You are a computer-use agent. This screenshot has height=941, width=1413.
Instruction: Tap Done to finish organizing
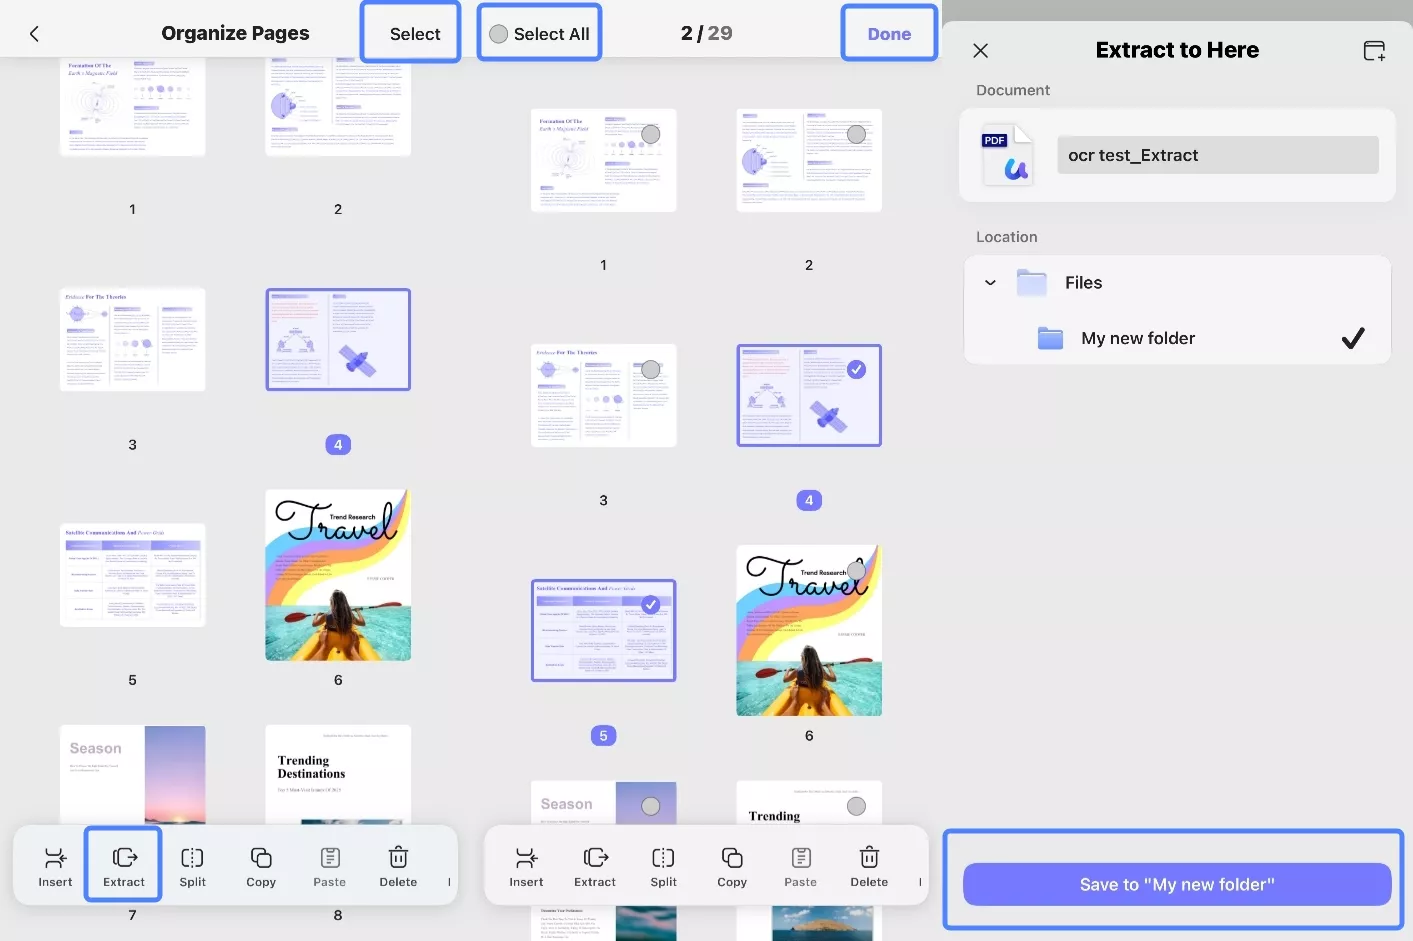click(889, 32)
